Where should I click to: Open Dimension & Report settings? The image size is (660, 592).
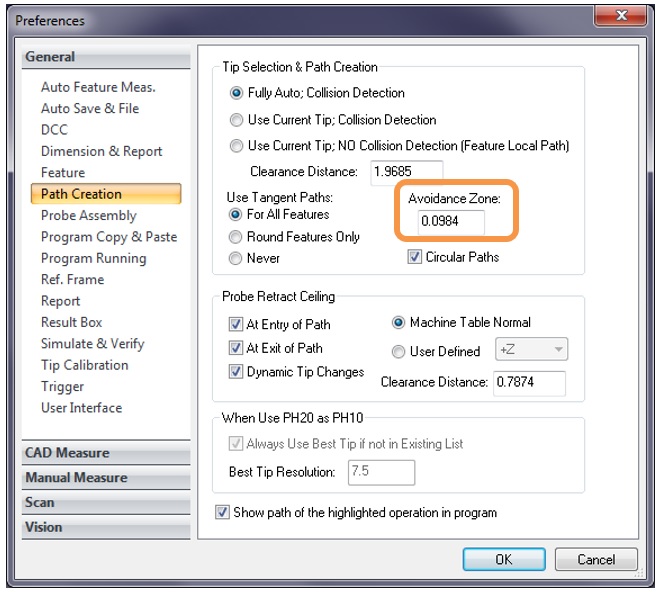coord(101,151)
